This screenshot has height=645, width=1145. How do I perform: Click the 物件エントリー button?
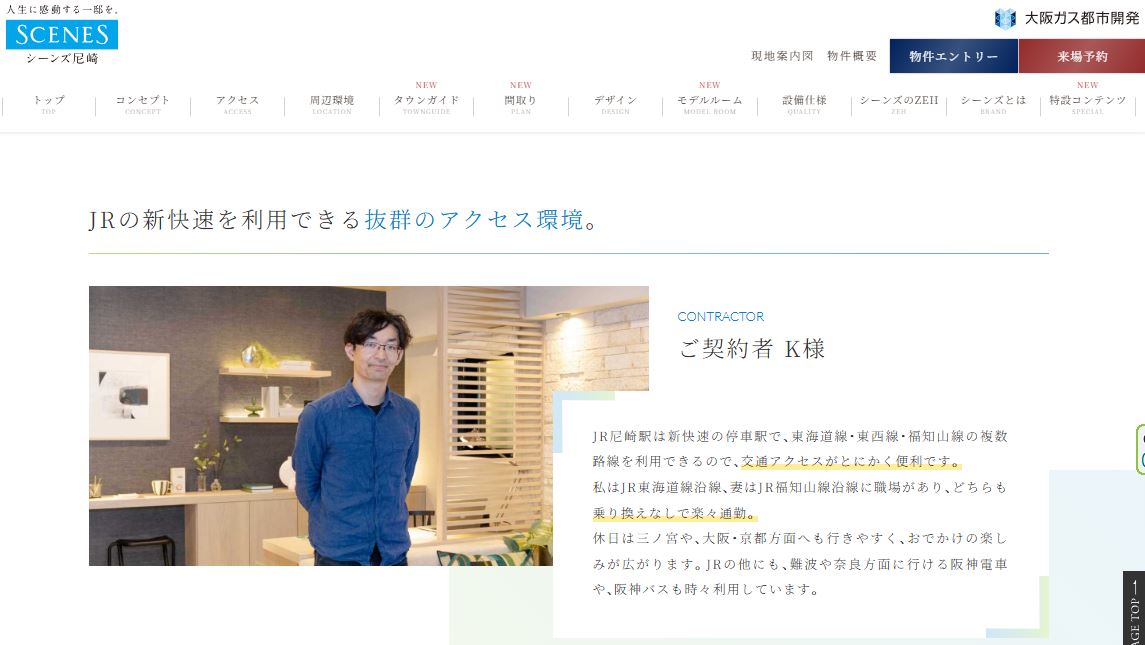pyautogui.click(x=954, y=56)
